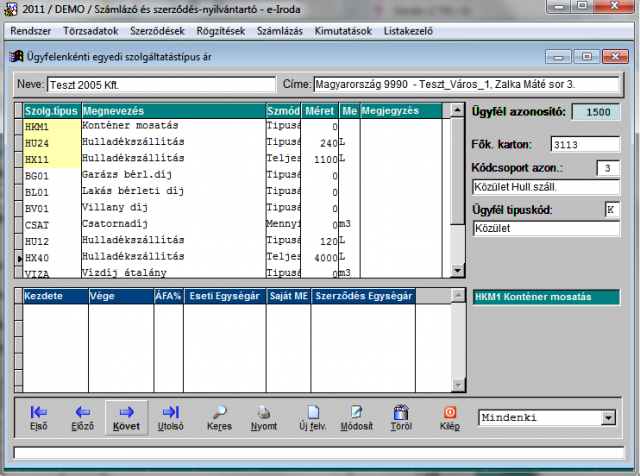Viewport: 640px width, 476px height.
Task: Open the Törzsadatok menu
Action: [91, 31]
